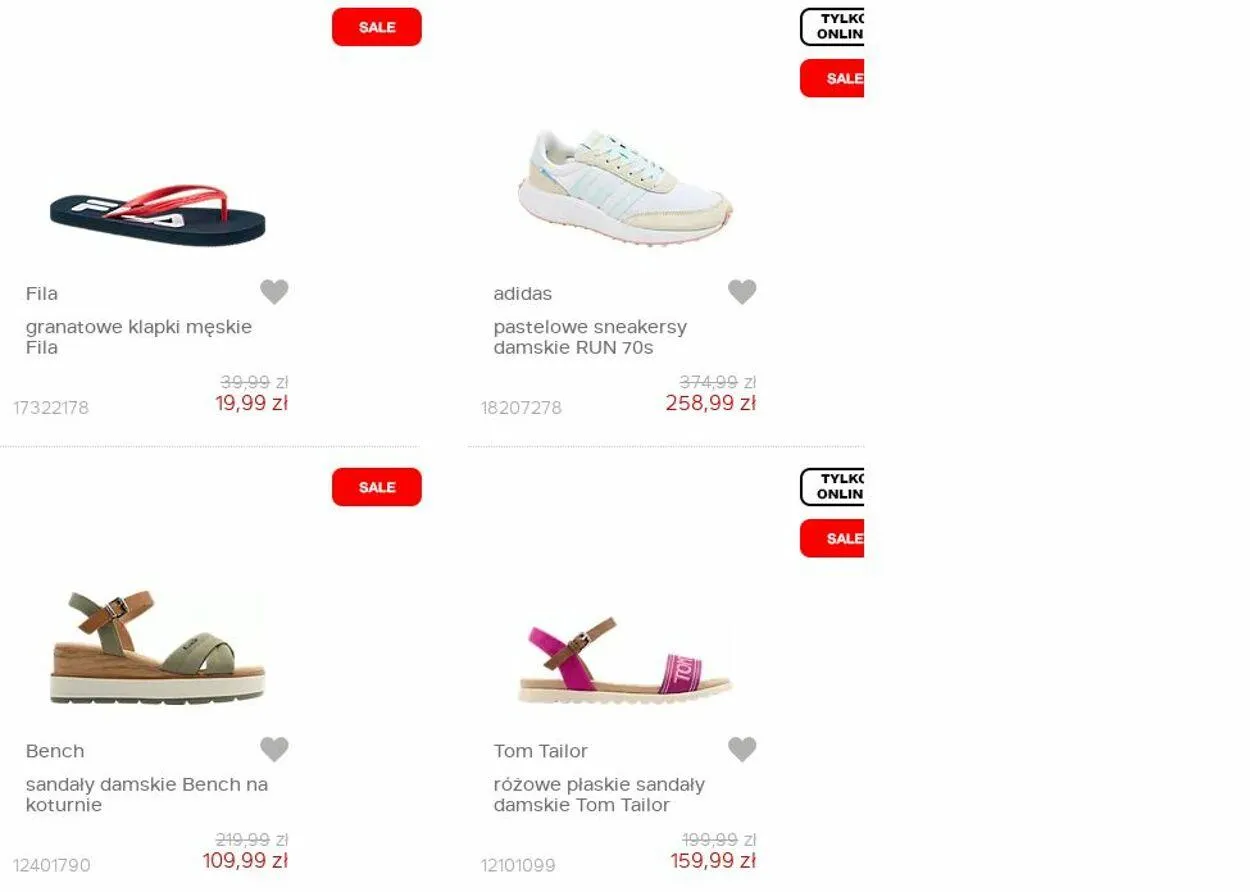Viewport: 1250px width, 892px height.
Task: Click TYLKO ONLINE badge above Tom Tailor sandals
Action: coord(832,487)
